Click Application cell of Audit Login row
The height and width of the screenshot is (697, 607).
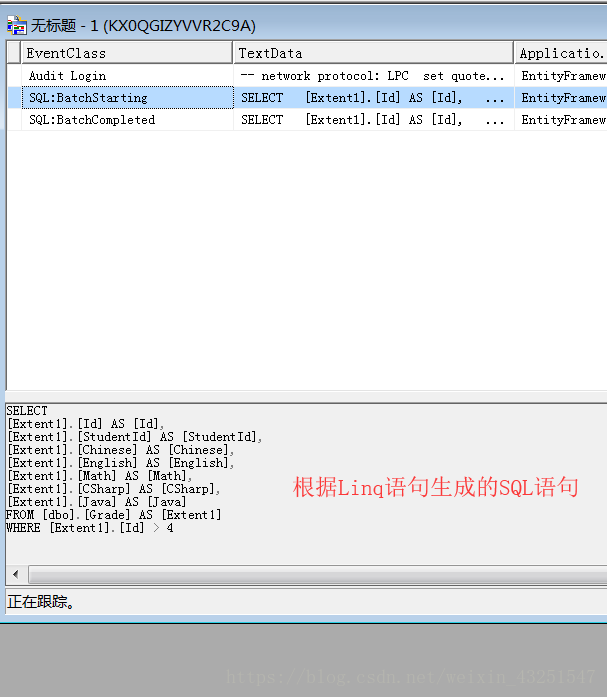coord(561,76)
